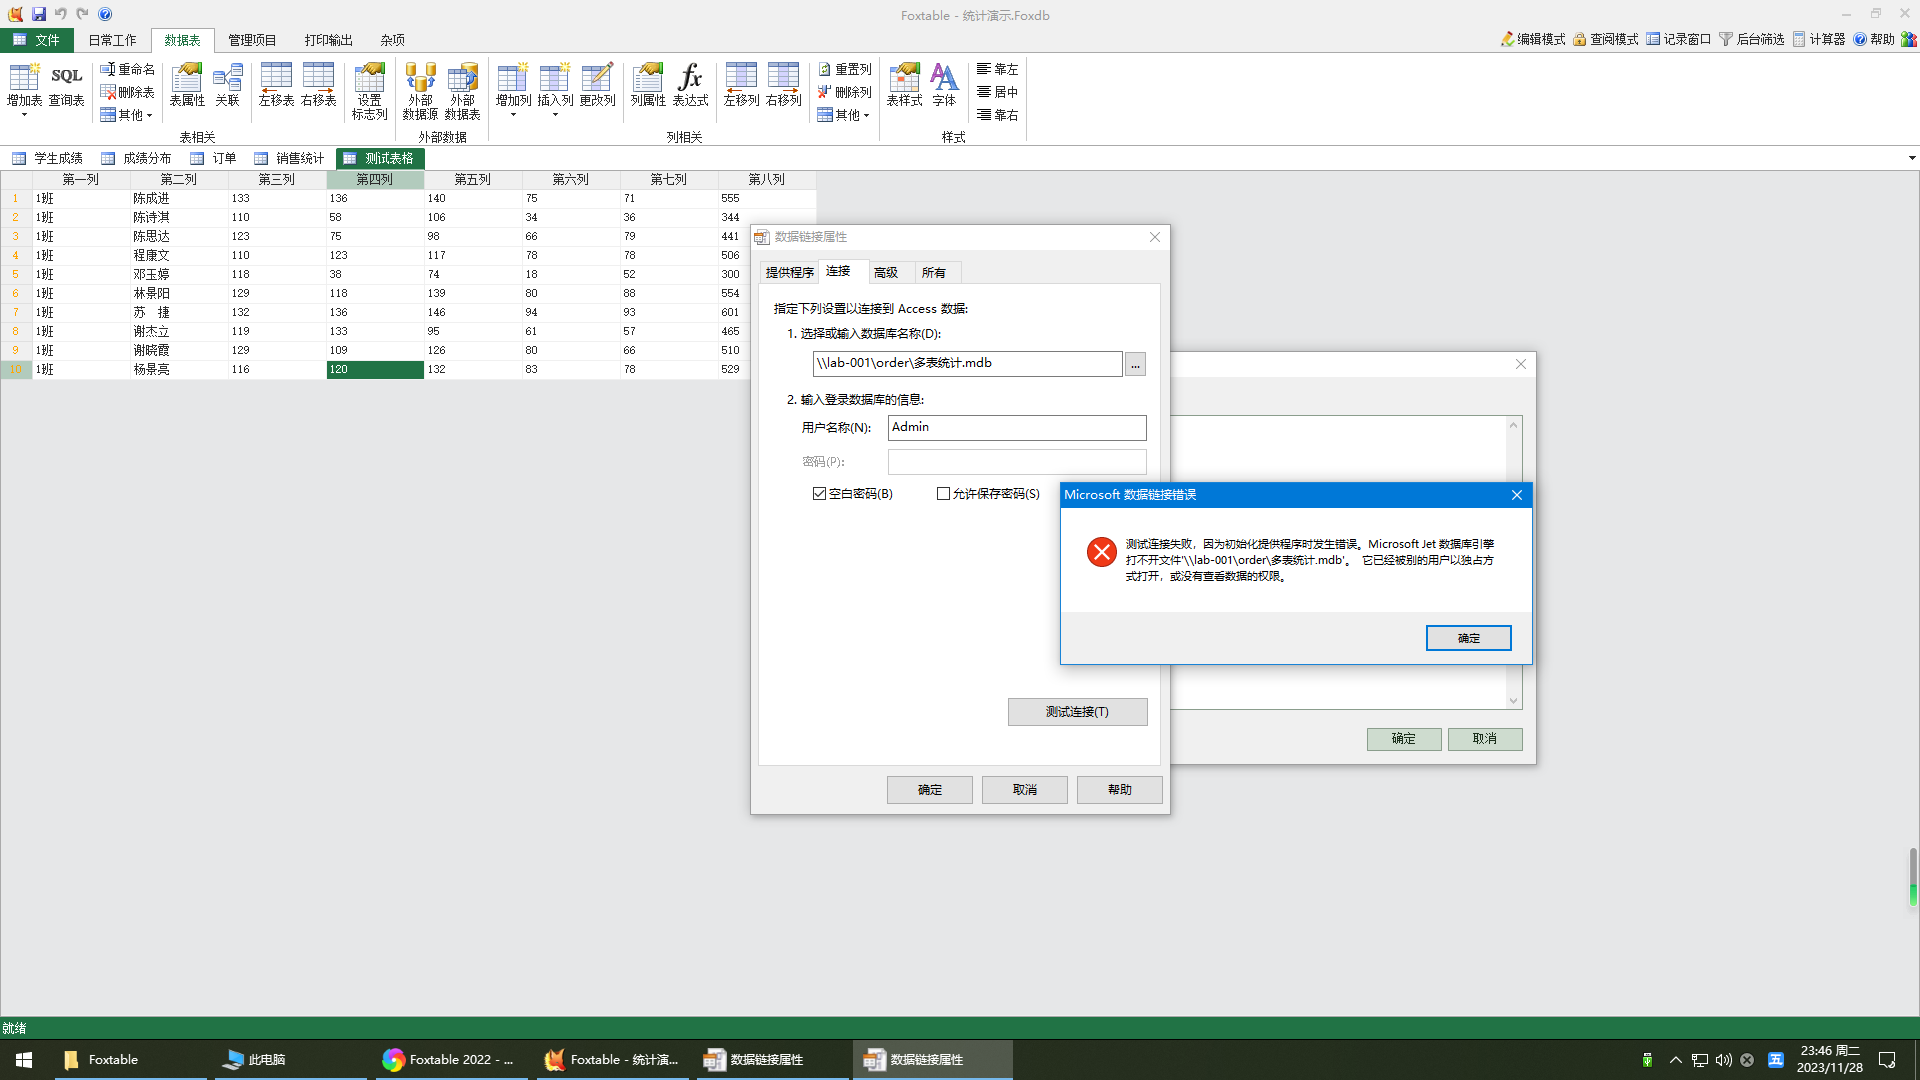Click 取消 in 数据链接属性 dialog
Image resolution: width=1920 pixels, height=1080 pixels.
click(x=1024, y=790)
